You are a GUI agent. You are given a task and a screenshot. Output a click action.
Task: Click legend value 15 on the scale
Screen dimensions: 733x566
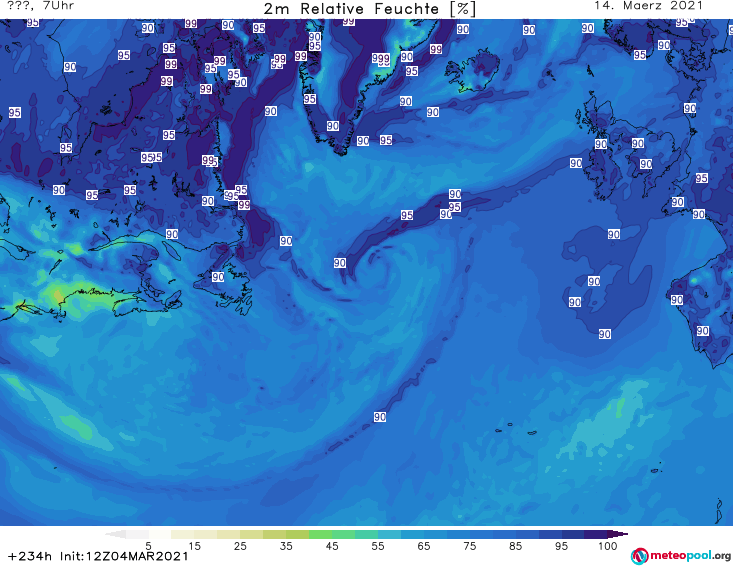194,546
